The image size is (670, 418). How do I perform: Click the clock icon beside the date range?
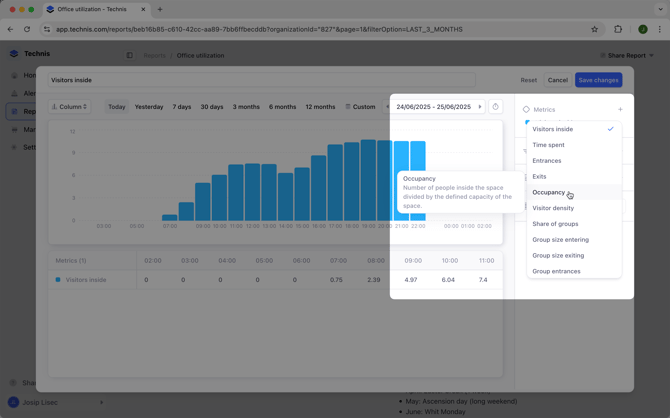pyautogui.click(x=495, y=107)
